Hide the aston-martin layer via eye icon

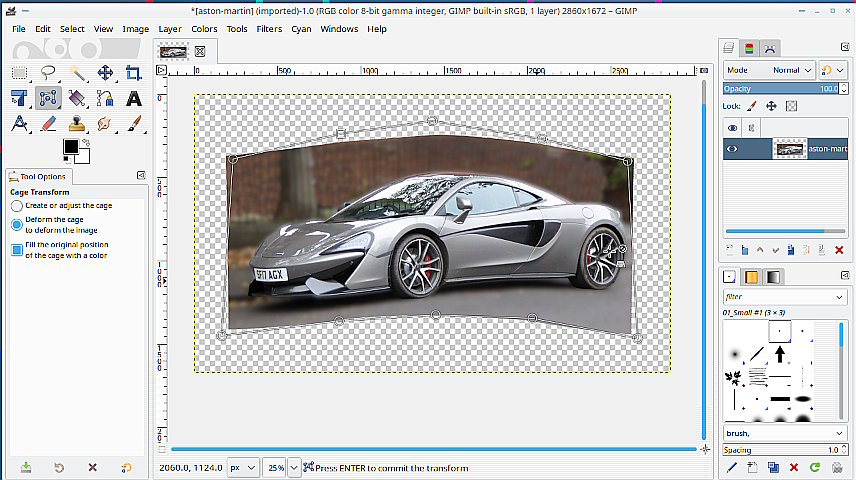tap(733, 149)
